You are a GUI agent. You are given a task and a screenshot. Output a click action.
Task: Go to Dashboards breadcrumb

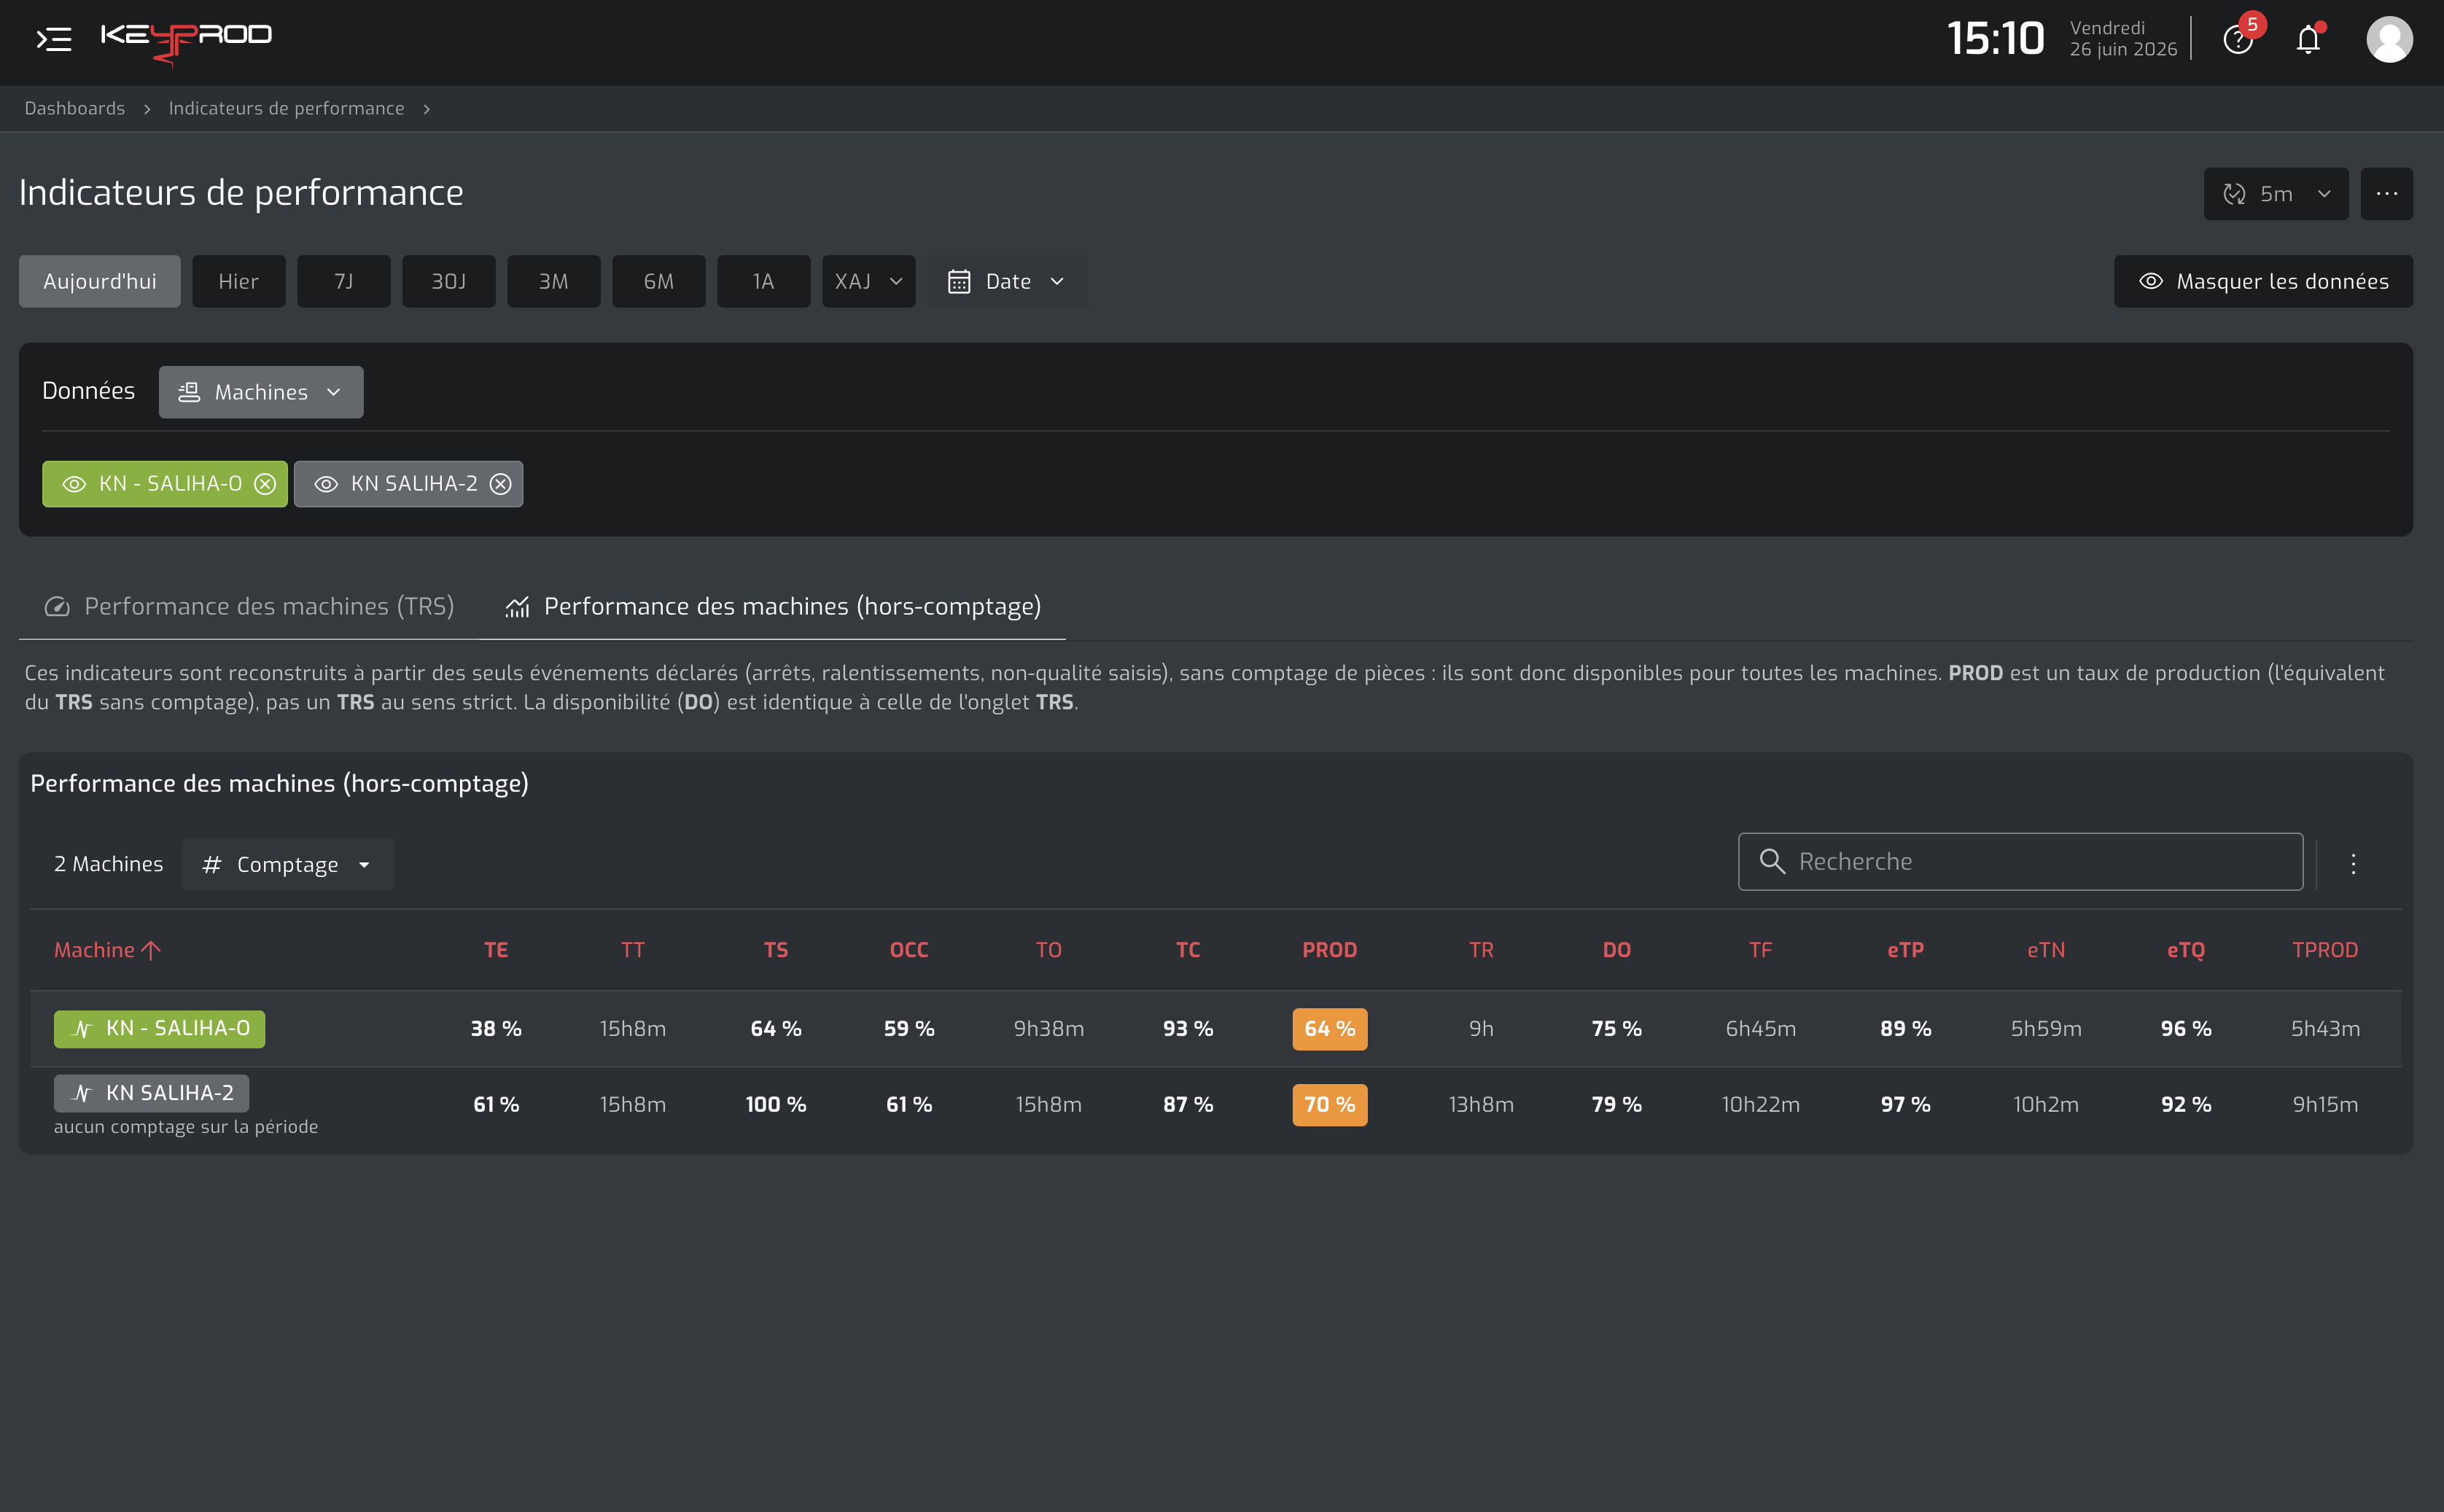coord(75,108)
